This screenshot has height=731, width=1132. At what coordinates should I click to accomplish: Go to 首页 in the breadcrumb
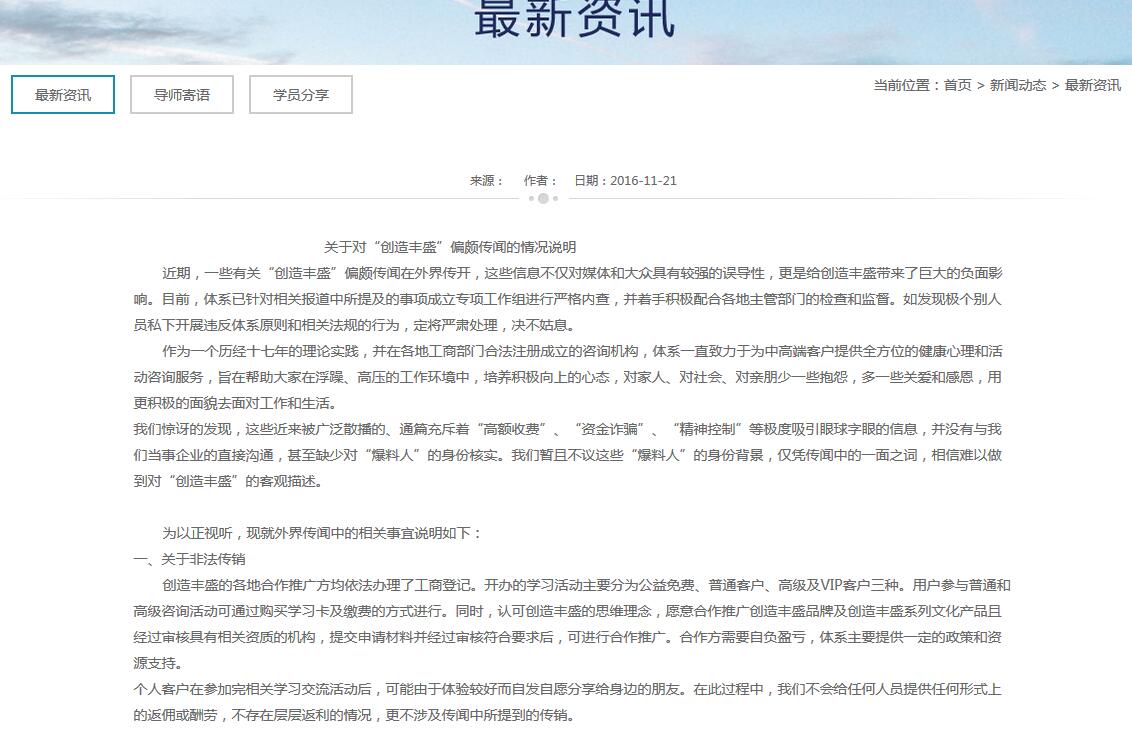[x=958, y=85]
